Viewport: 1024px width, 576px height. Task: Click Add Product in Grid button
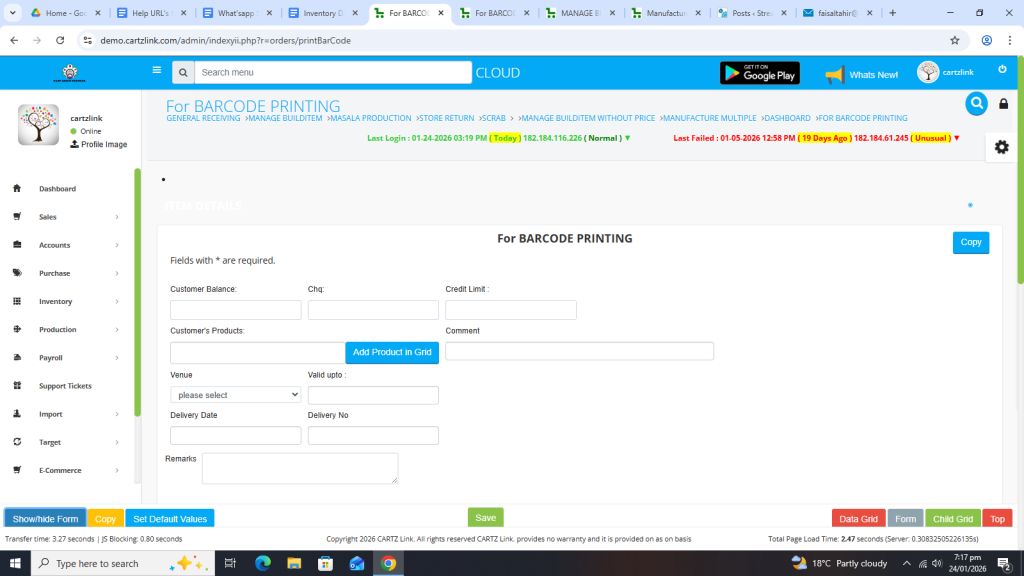coord(392,352)
